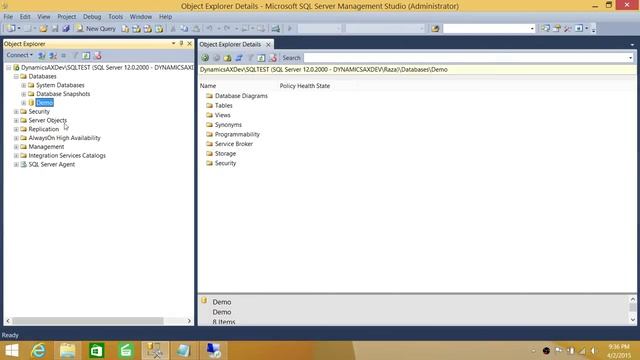Expand the Demo database node
Screen dimensions: 640x360
[x=24, y=103]
